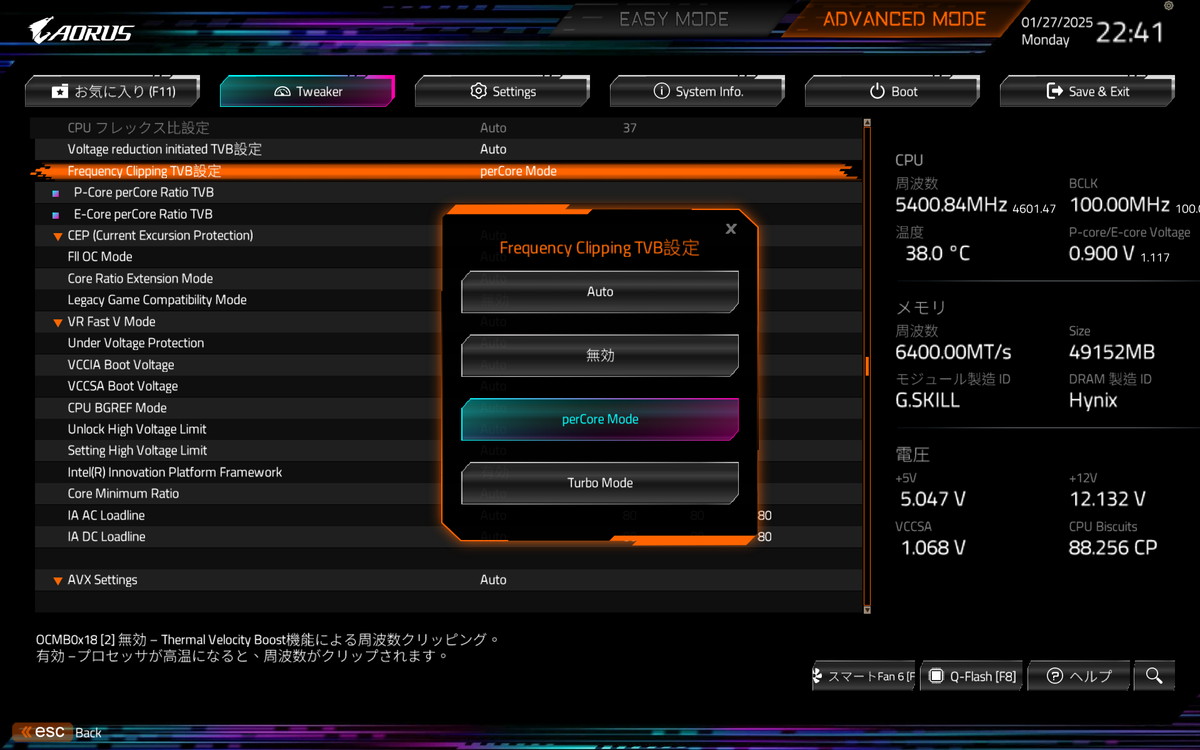Click the Q-Flash chip icon
This screenshot has height=750, width=1200.
[x=936, y=676]
